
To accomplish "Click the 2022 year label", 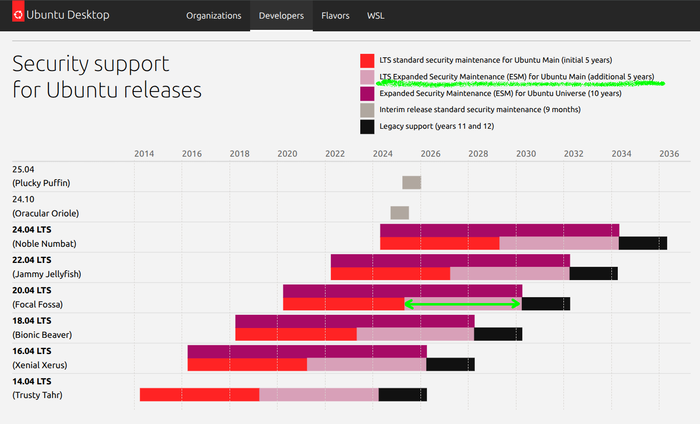I will point(335,154).
